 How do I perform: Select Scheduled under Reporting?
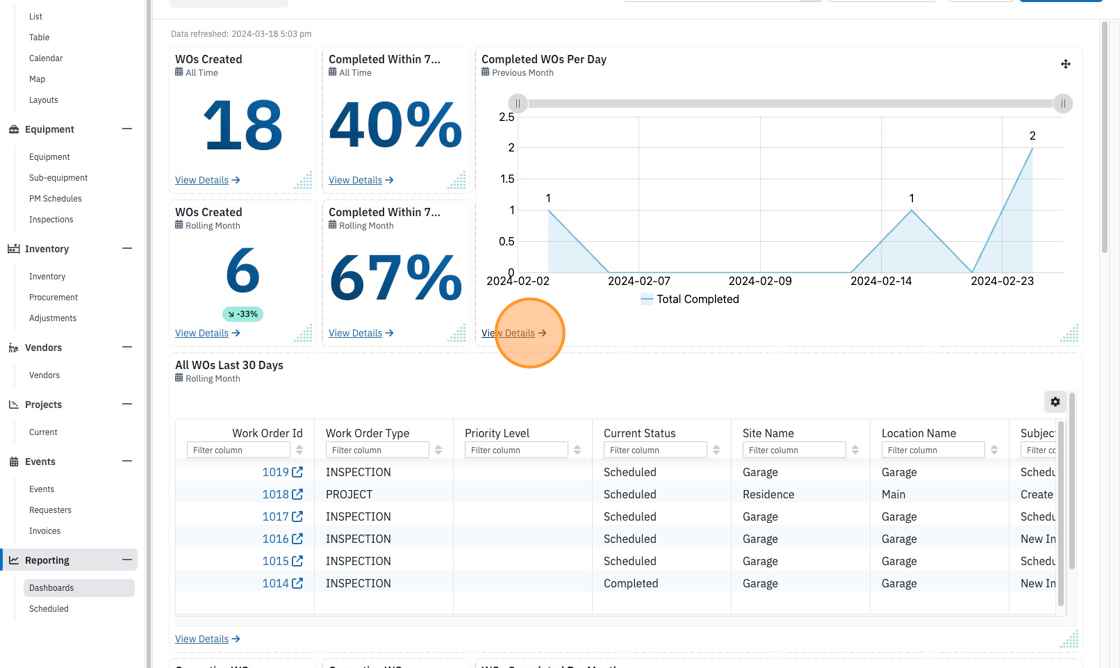[49, 609]
